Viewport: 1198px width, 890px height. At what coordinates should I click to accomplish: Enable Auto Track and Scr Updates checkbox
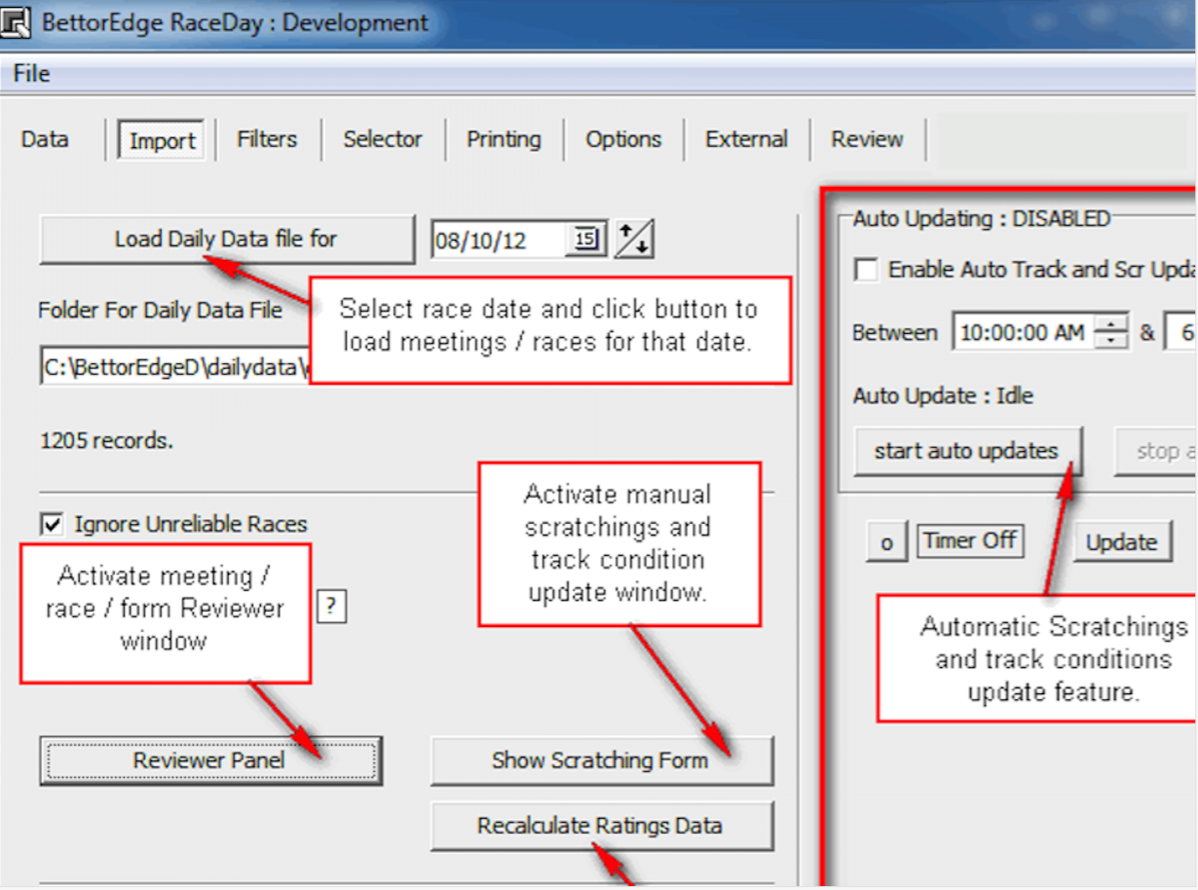pyautogui.click(x=866, y=270)
